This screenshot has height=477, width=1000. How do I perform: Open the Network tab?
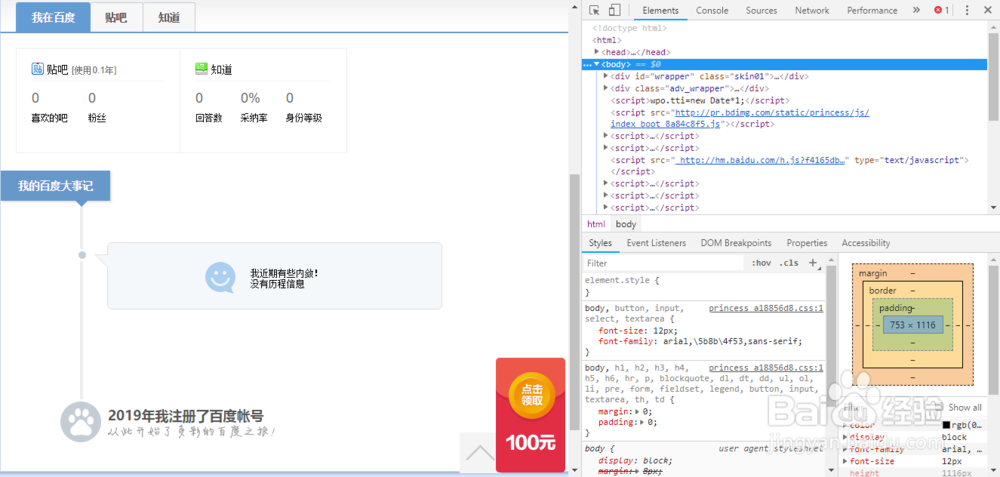812,10
